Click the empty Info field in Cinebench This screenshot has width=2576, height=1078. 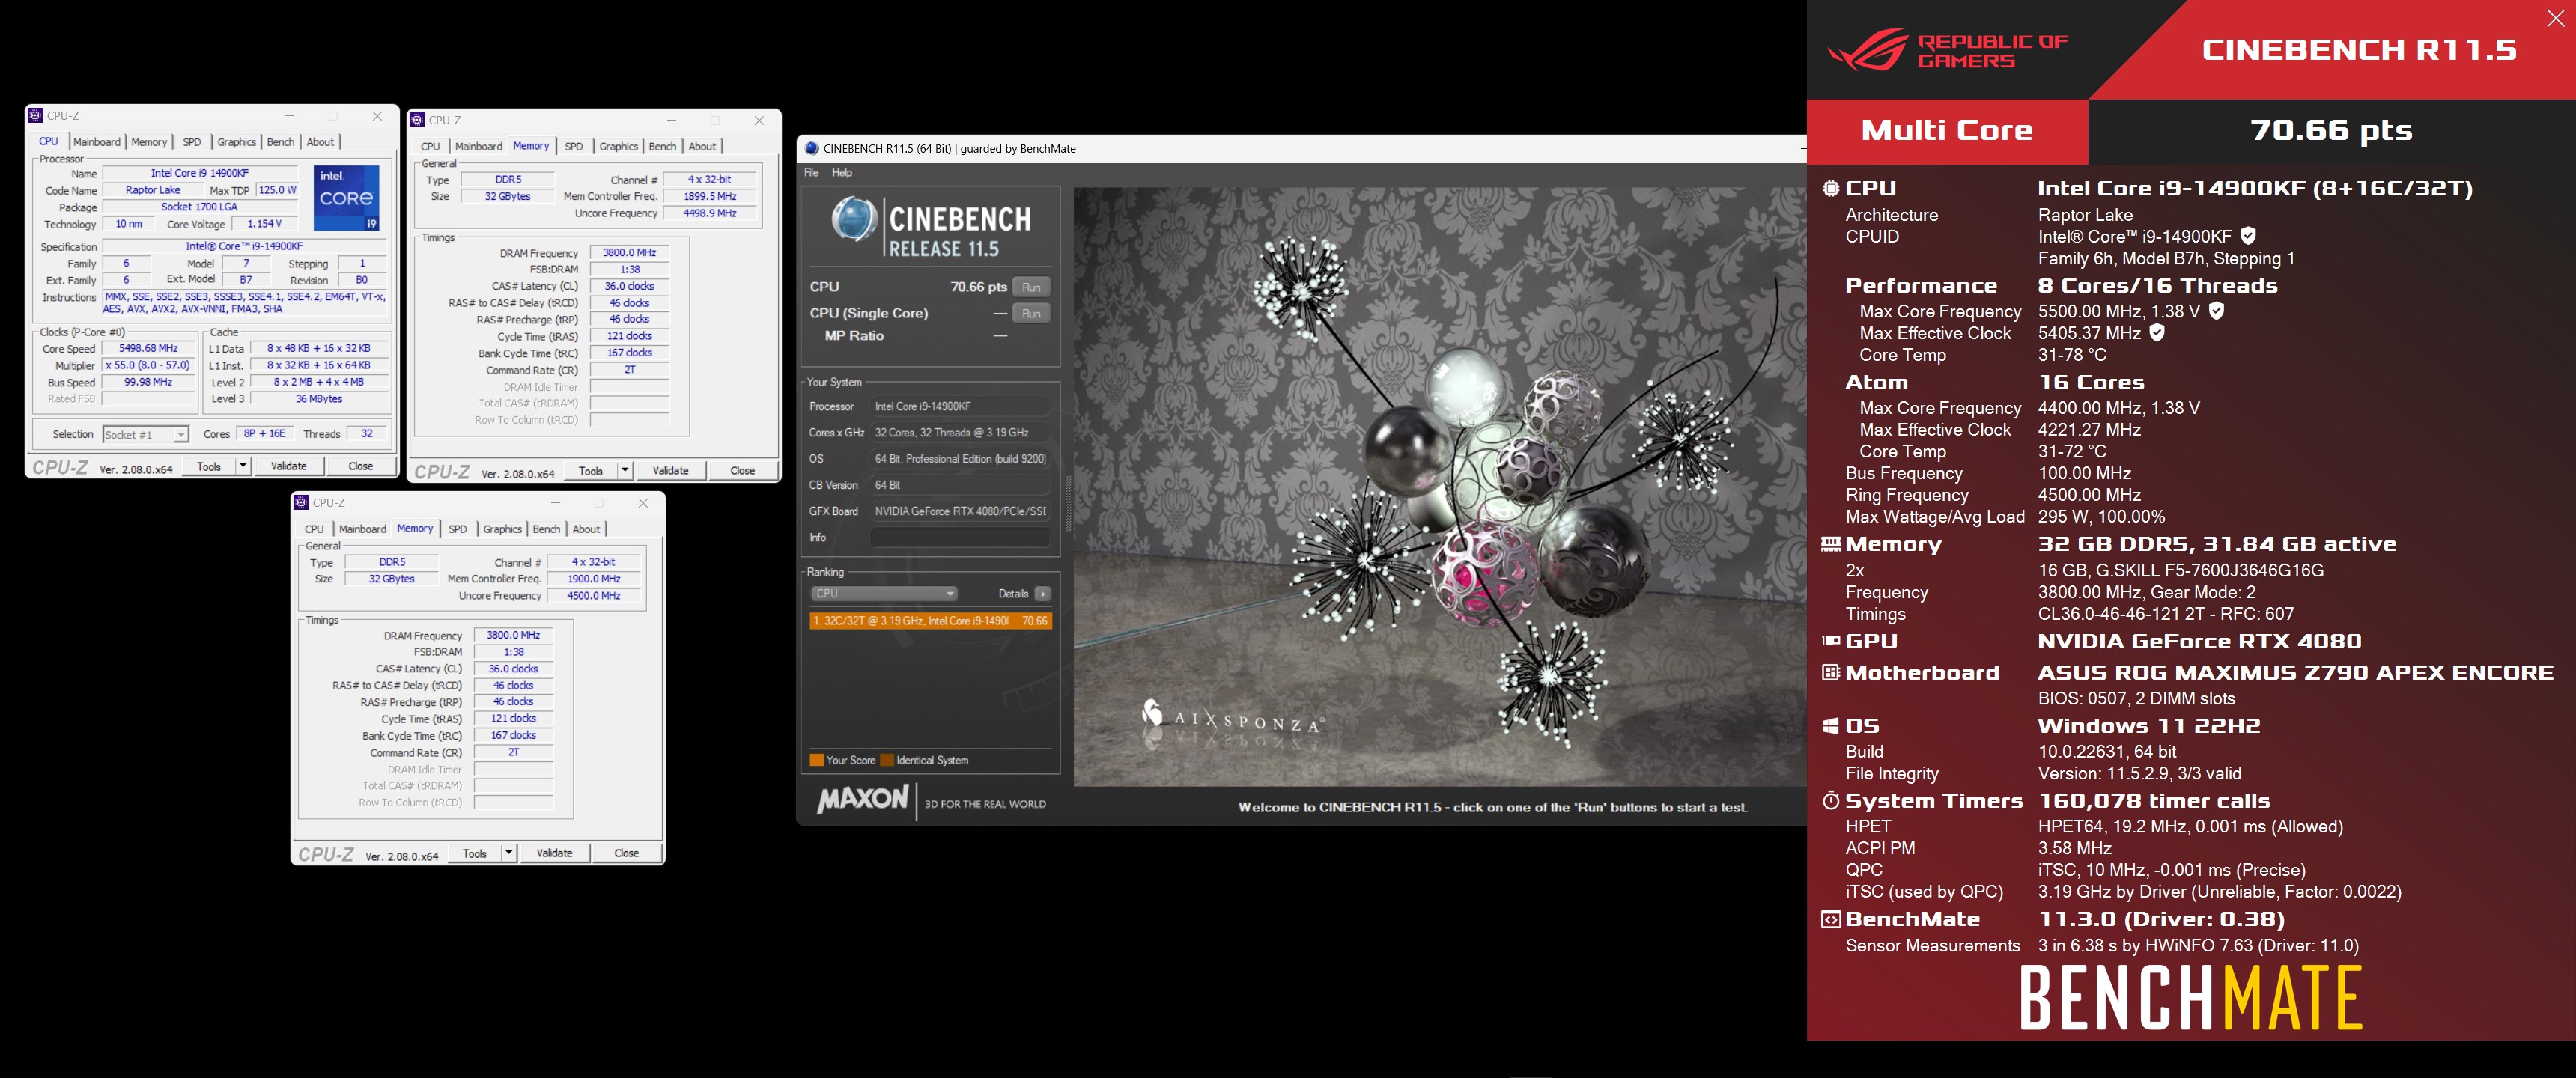[x=960, y=538]
